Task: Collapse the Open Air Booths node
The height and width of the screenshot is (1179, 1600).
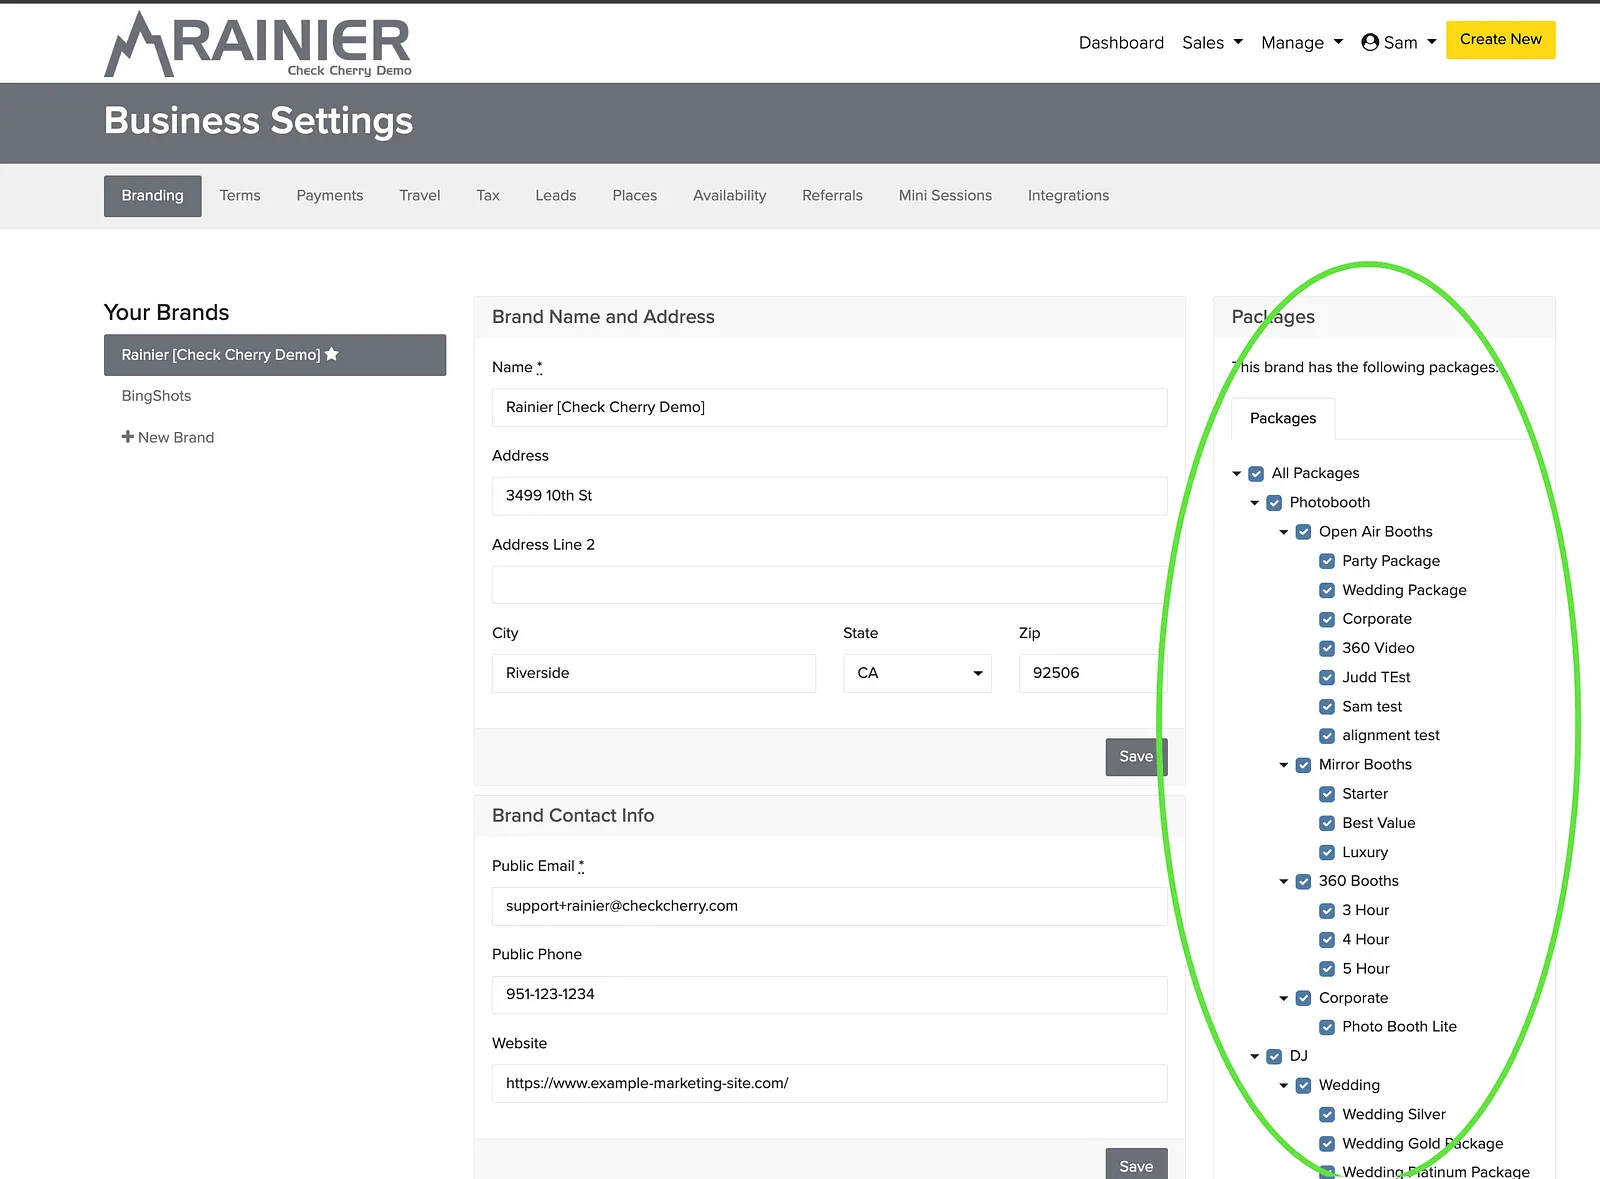Action: point(1284,532)
